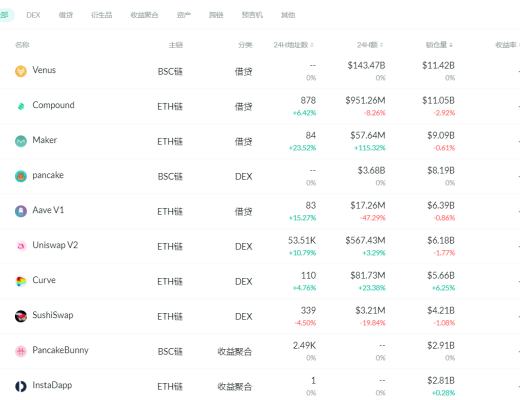Click SushiSwap's $3.21M 24H amount
520x400 pixels.
(x=370, y=310)
